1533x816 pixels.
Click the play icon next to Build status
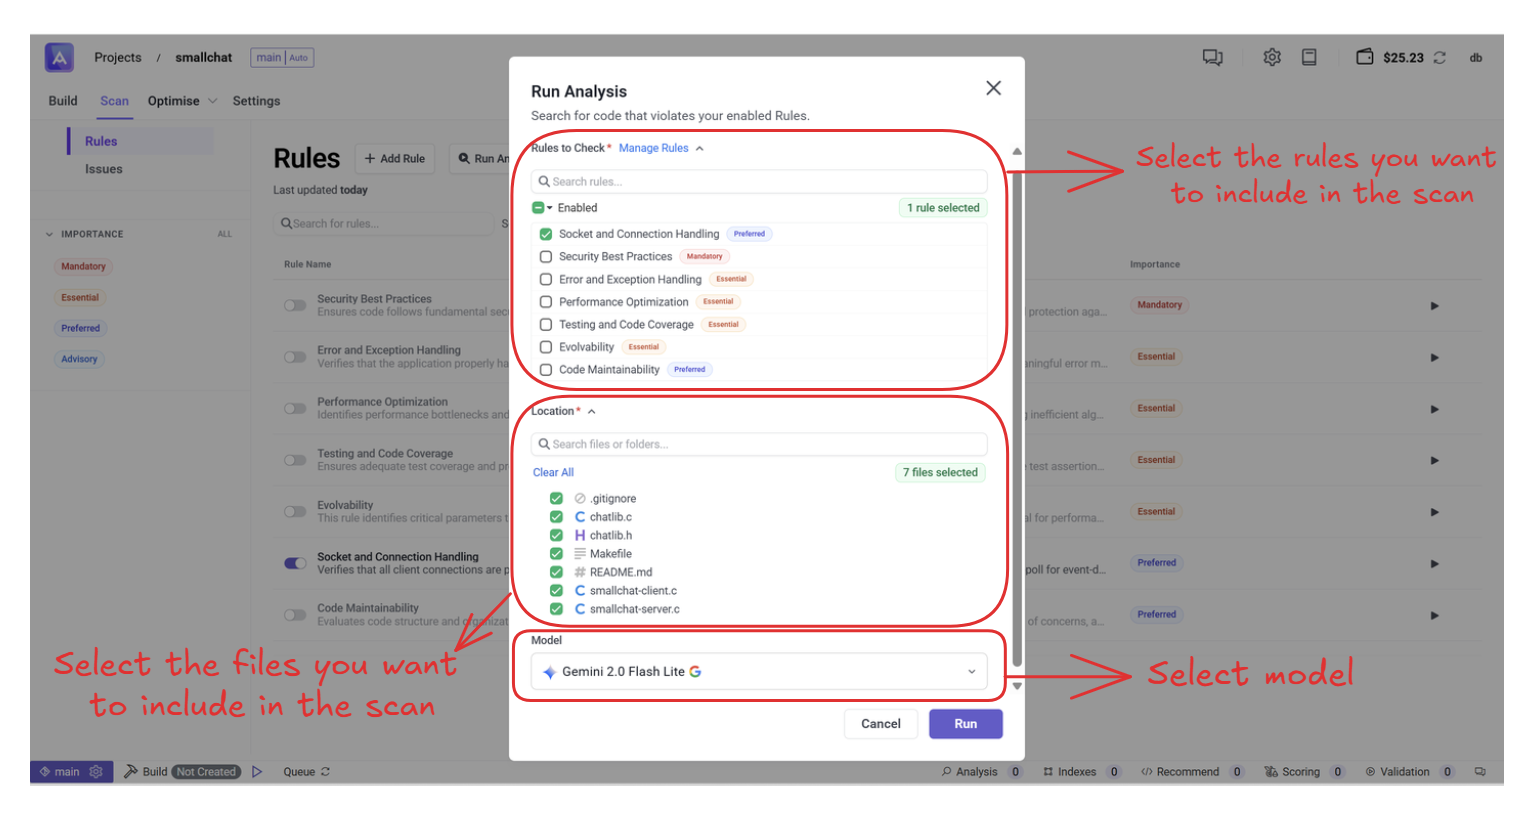point(257,772)
